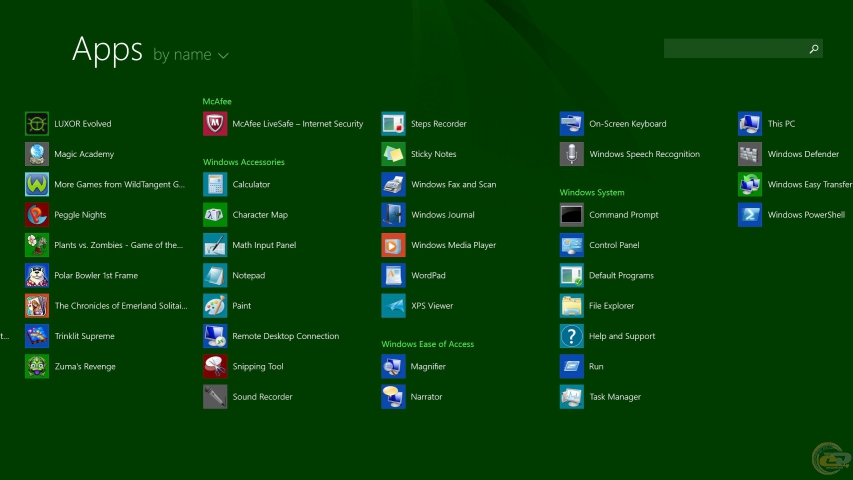
Task: Click the 'Windows Defender' label text
Action: click(803, 154)
